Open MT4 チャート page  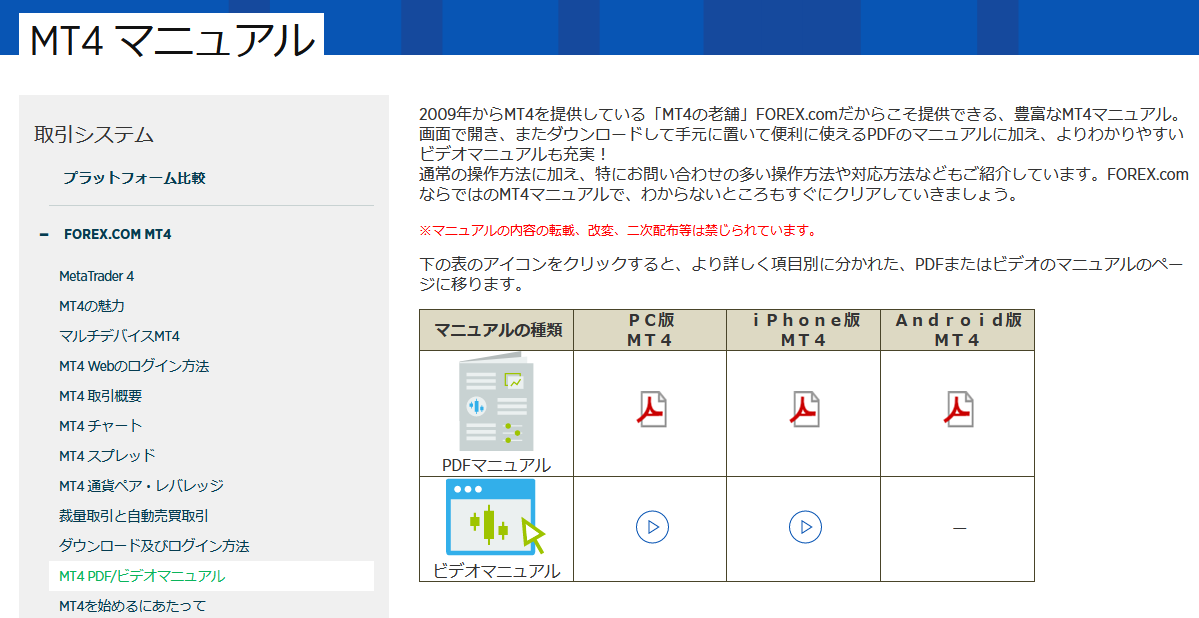(100, 426)
